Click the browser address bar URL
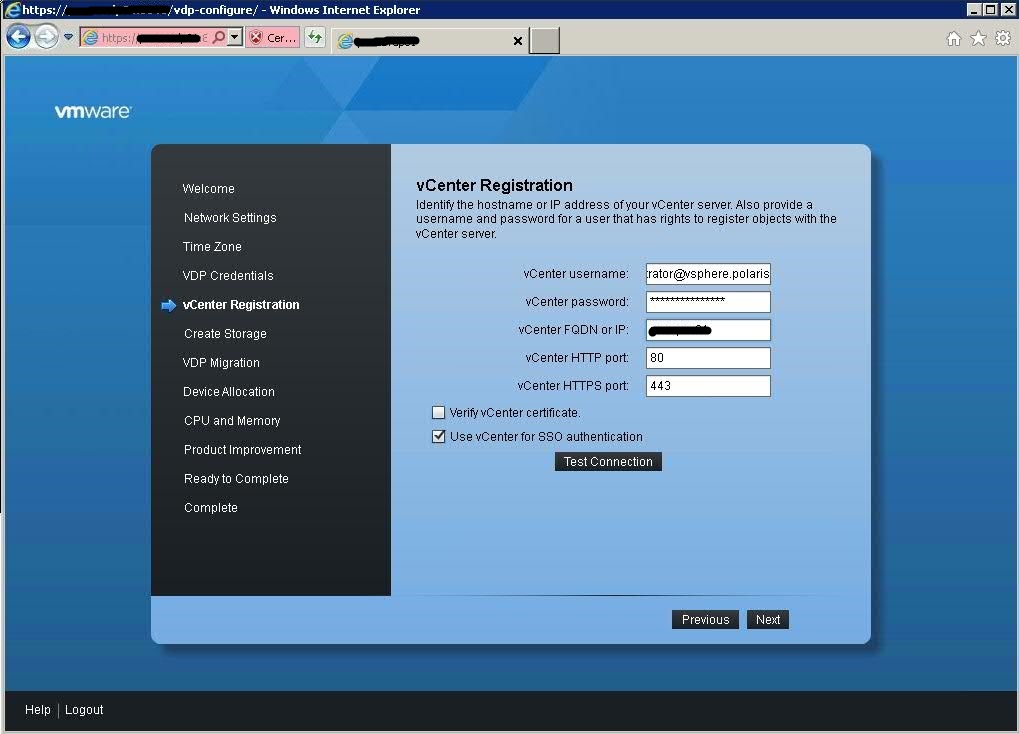The image size is (1019, 734). click(155, 38)
